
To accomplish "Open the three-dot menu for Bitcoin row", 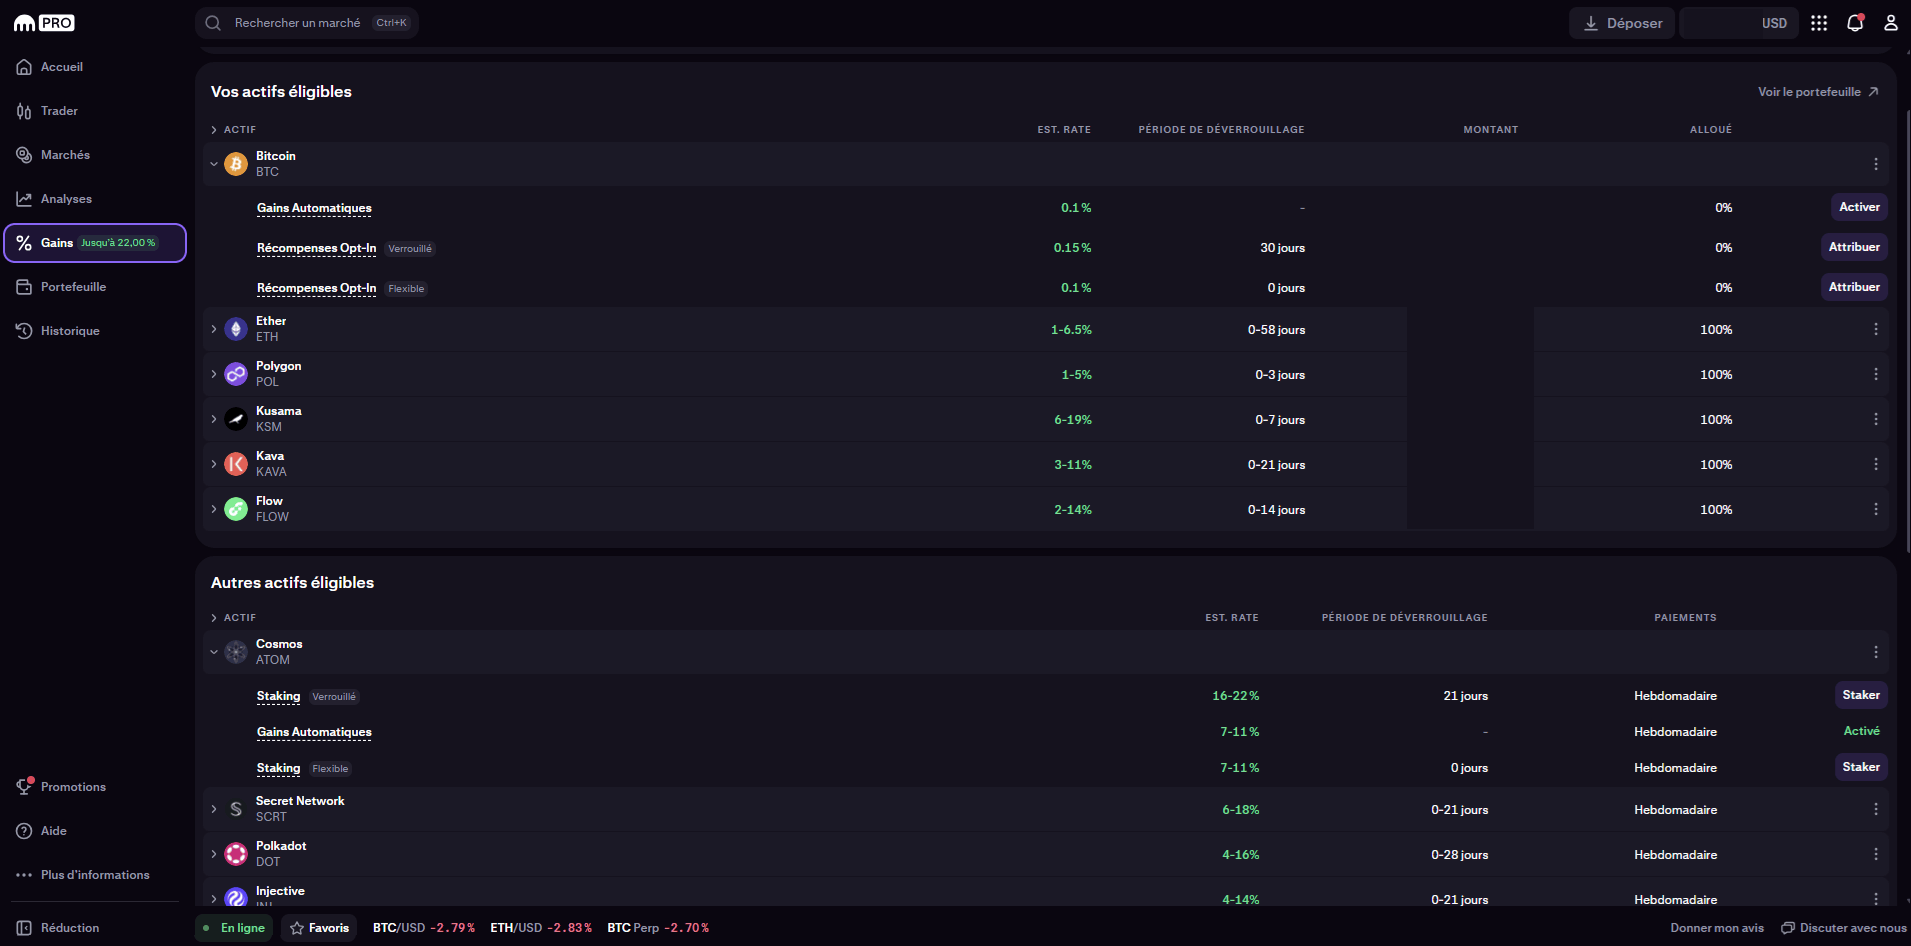I will click(1875, 164).
